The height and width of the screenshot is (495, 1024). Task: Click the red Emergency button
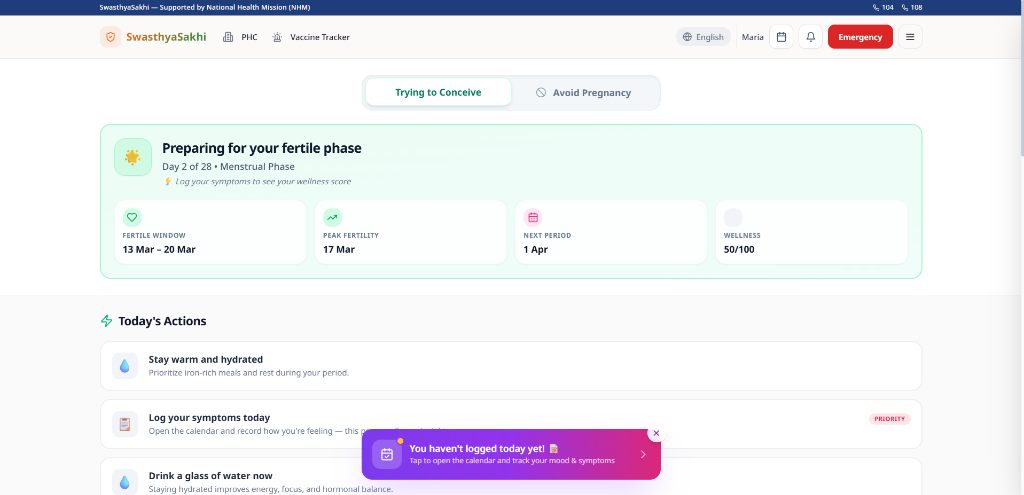coord(860,37)
